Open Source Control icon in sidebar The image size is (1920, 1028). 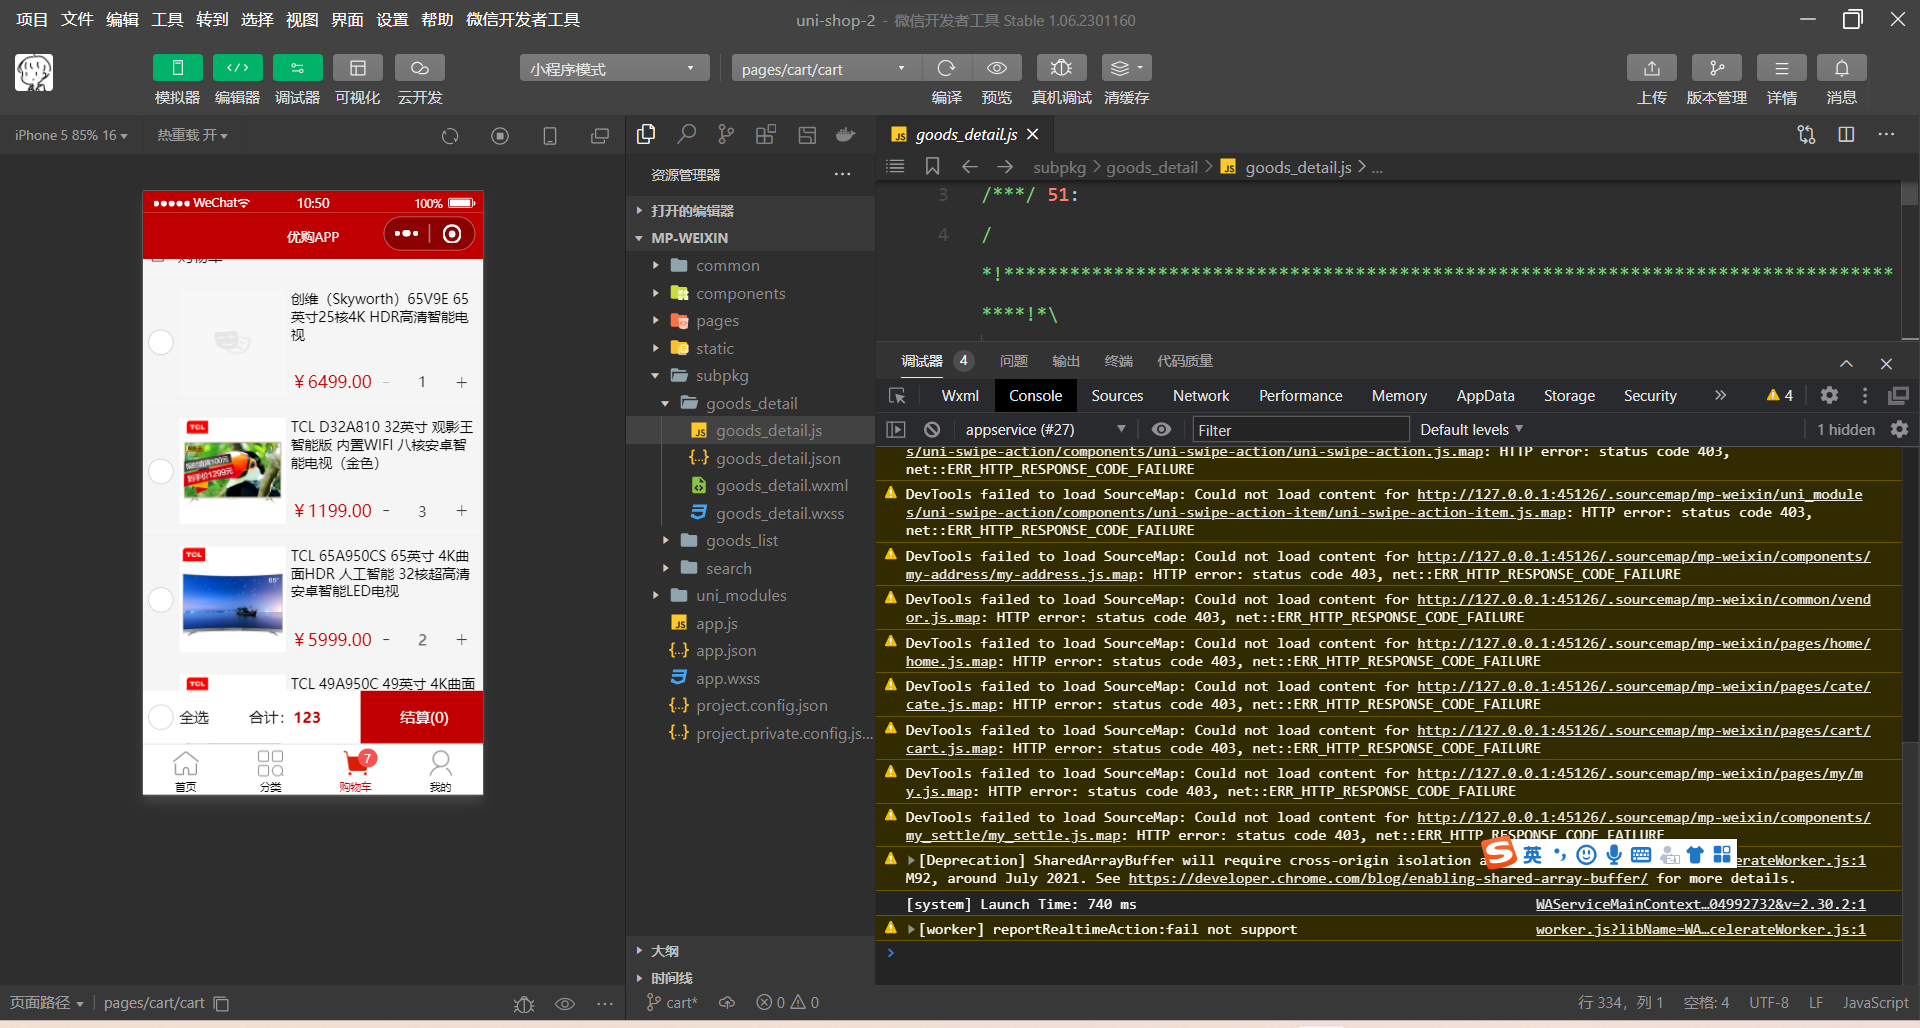726,134
